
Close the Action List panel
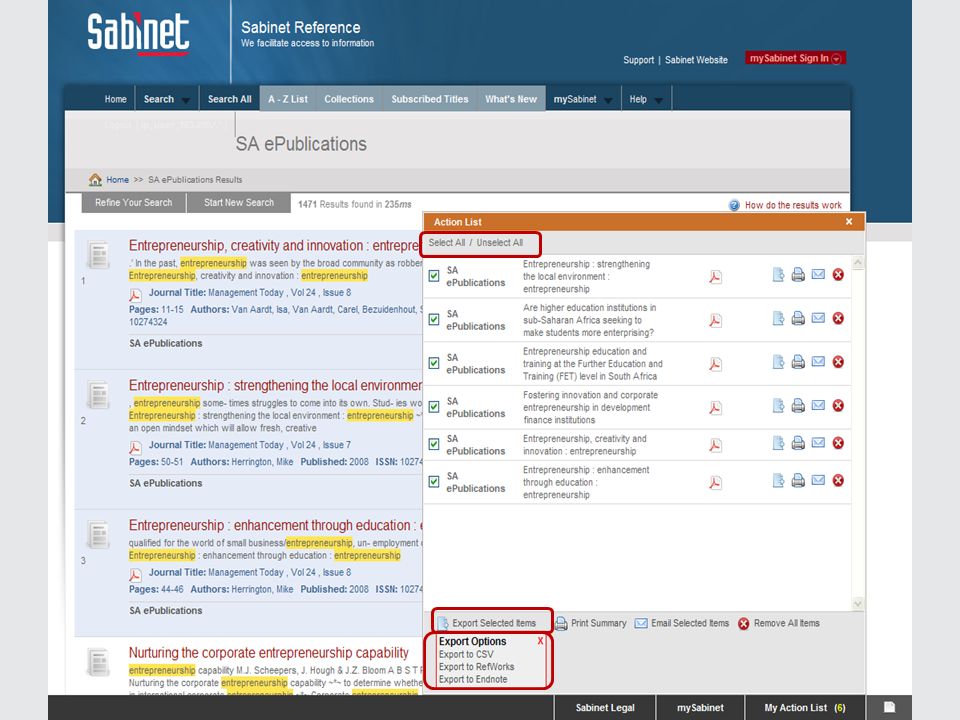[x=849, y=222]
